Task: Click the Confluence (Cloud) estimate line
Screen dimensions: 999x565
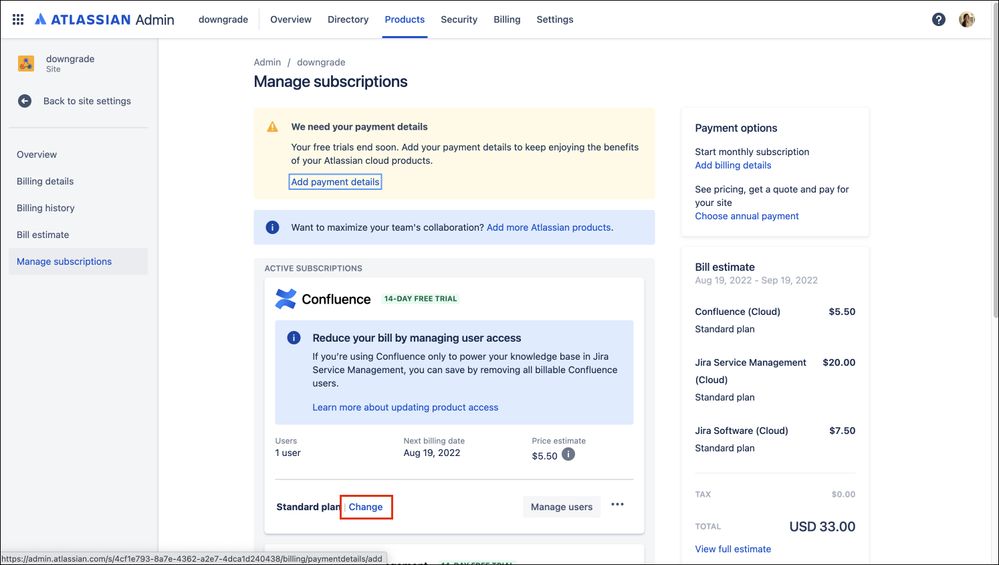Action: click(x=738, y=311)
